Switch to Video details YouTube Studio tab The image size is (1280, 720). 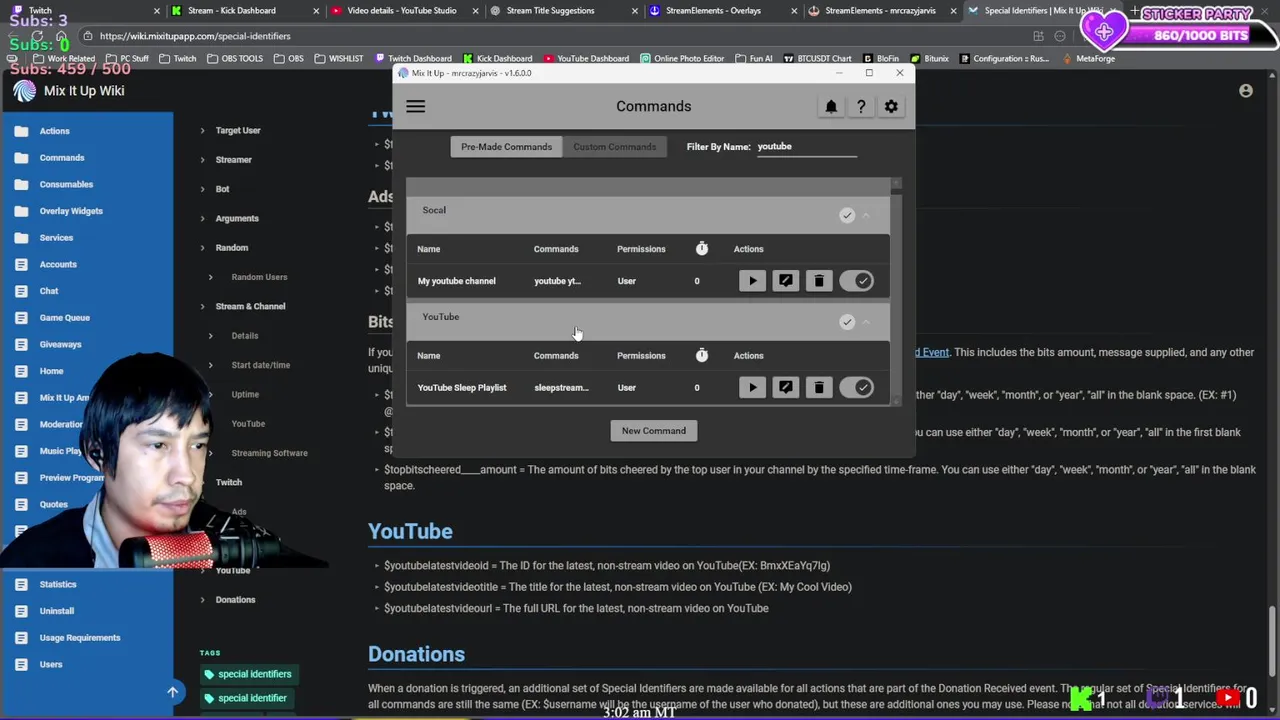401,11
